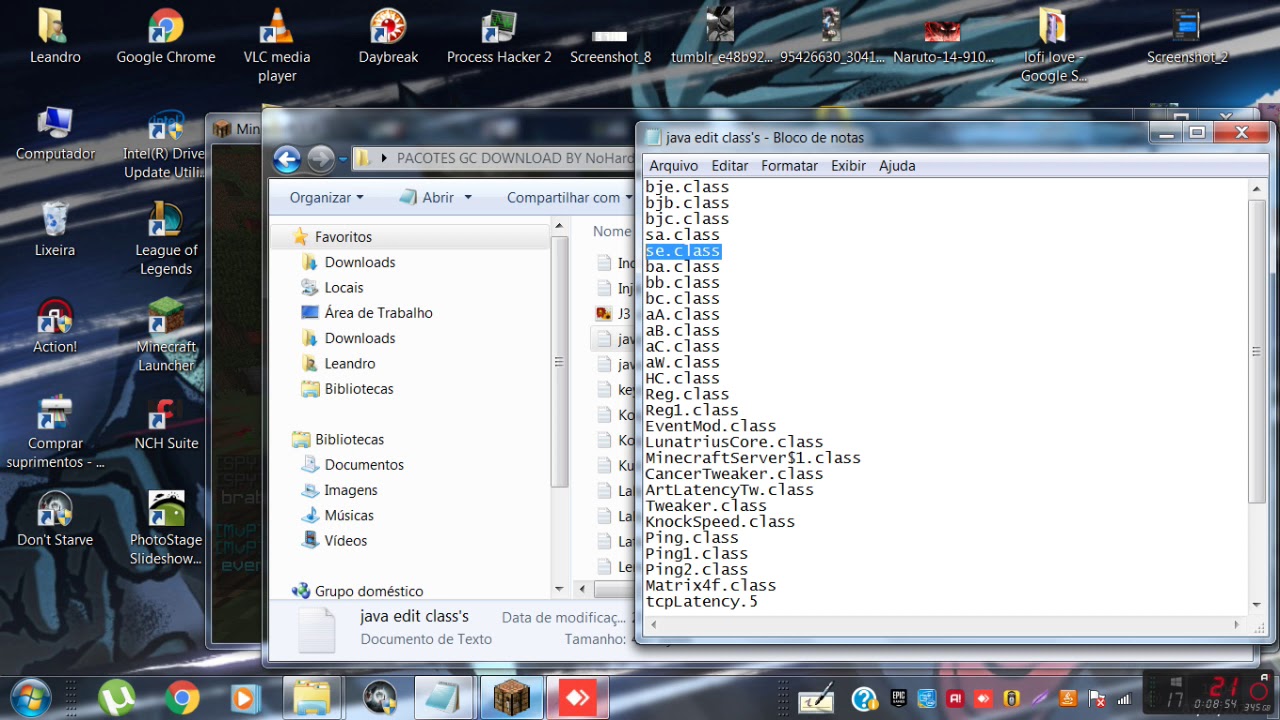Select the PhotoStage Slideshow desktop icon

pos(166,528)
